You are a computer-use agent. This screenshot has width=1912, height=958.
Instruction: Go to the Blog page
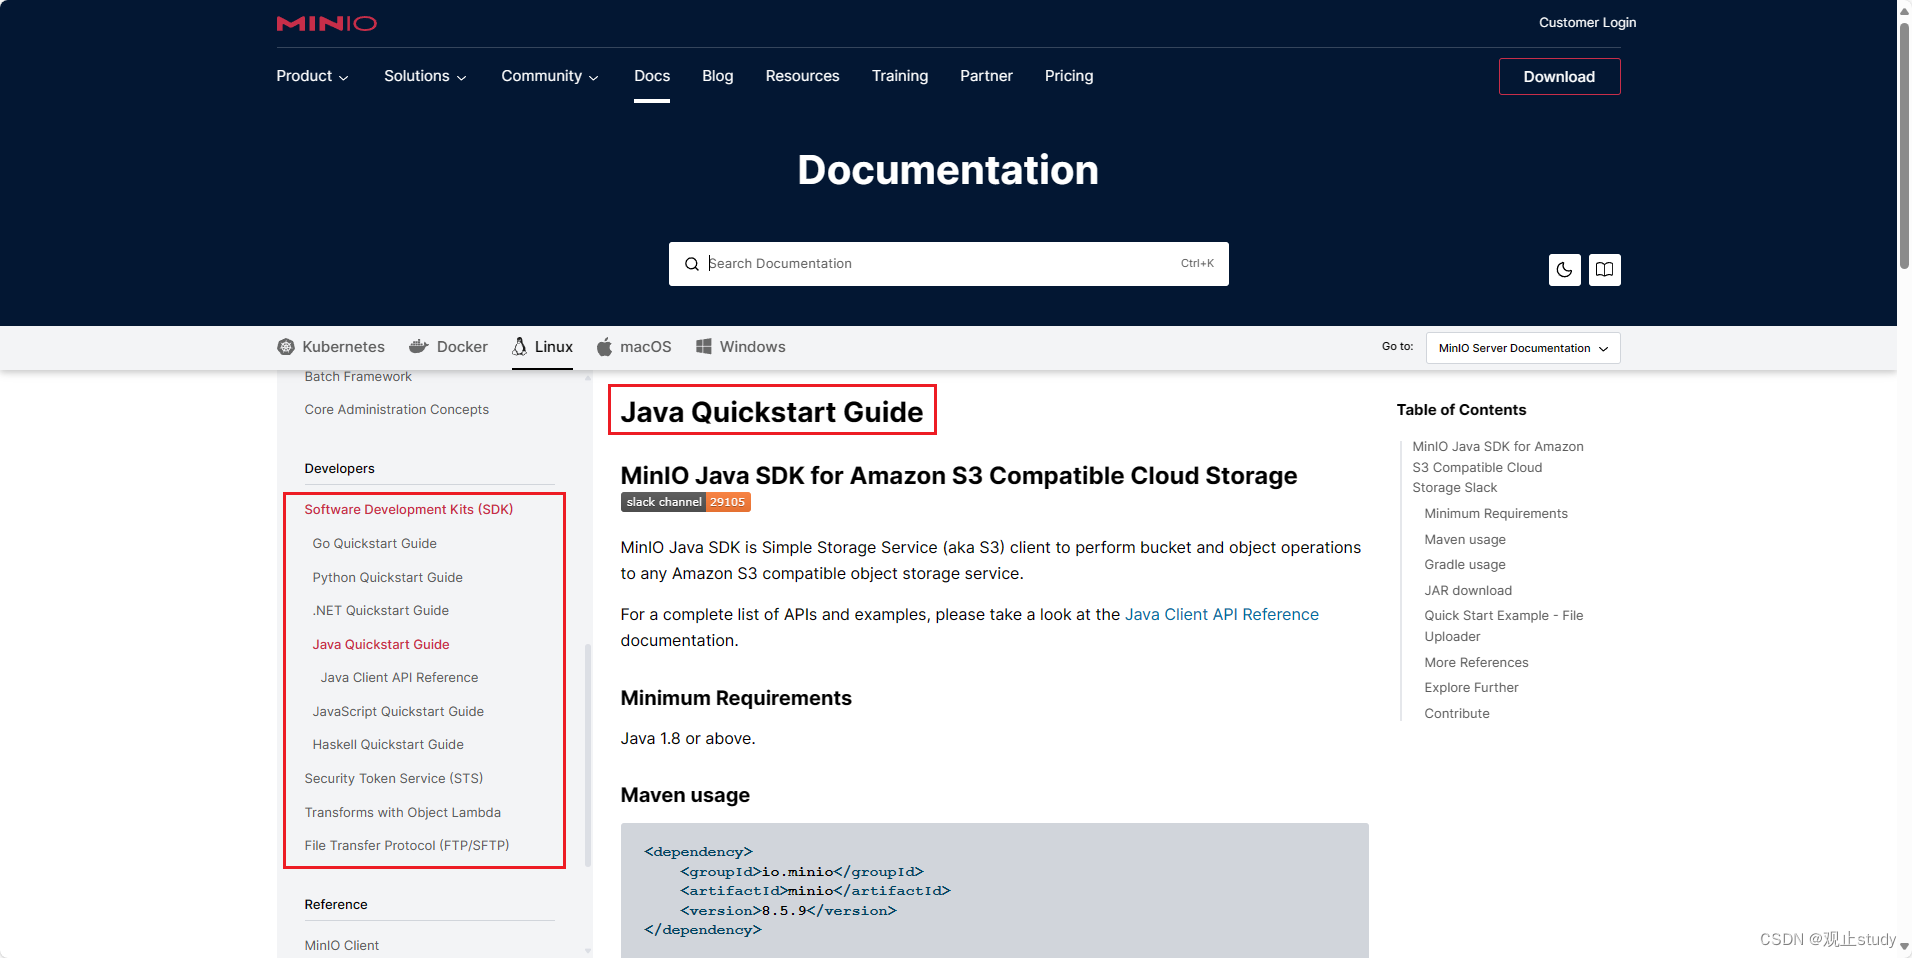tap(718, 76)
